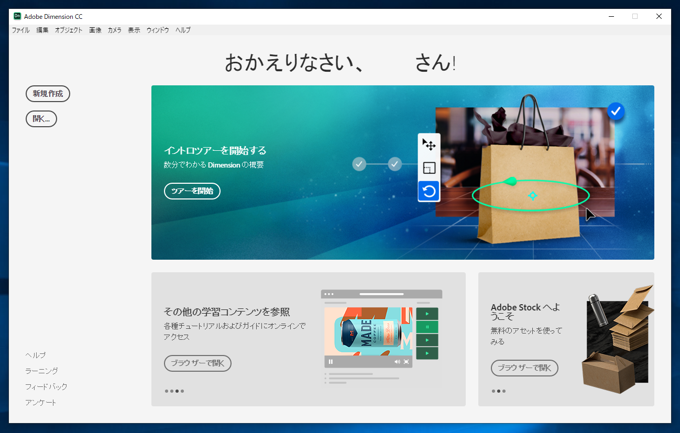This screenshot has width=680, height=433.
Task: Click the ラーニング link
Action: pos(41,371)
